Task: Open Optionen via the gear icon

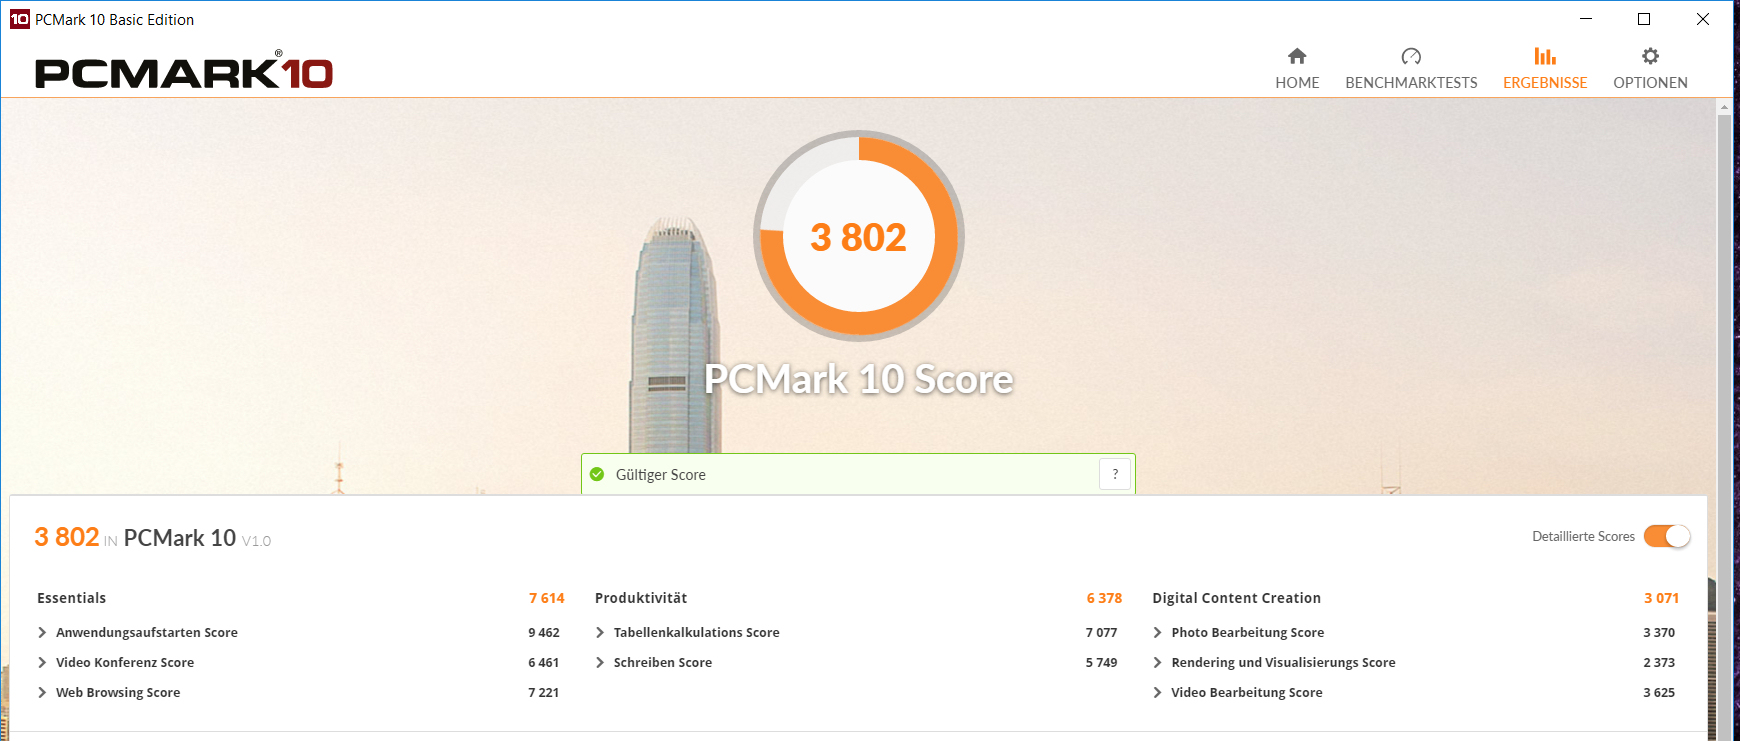Action: click(x=1650, y=57)
